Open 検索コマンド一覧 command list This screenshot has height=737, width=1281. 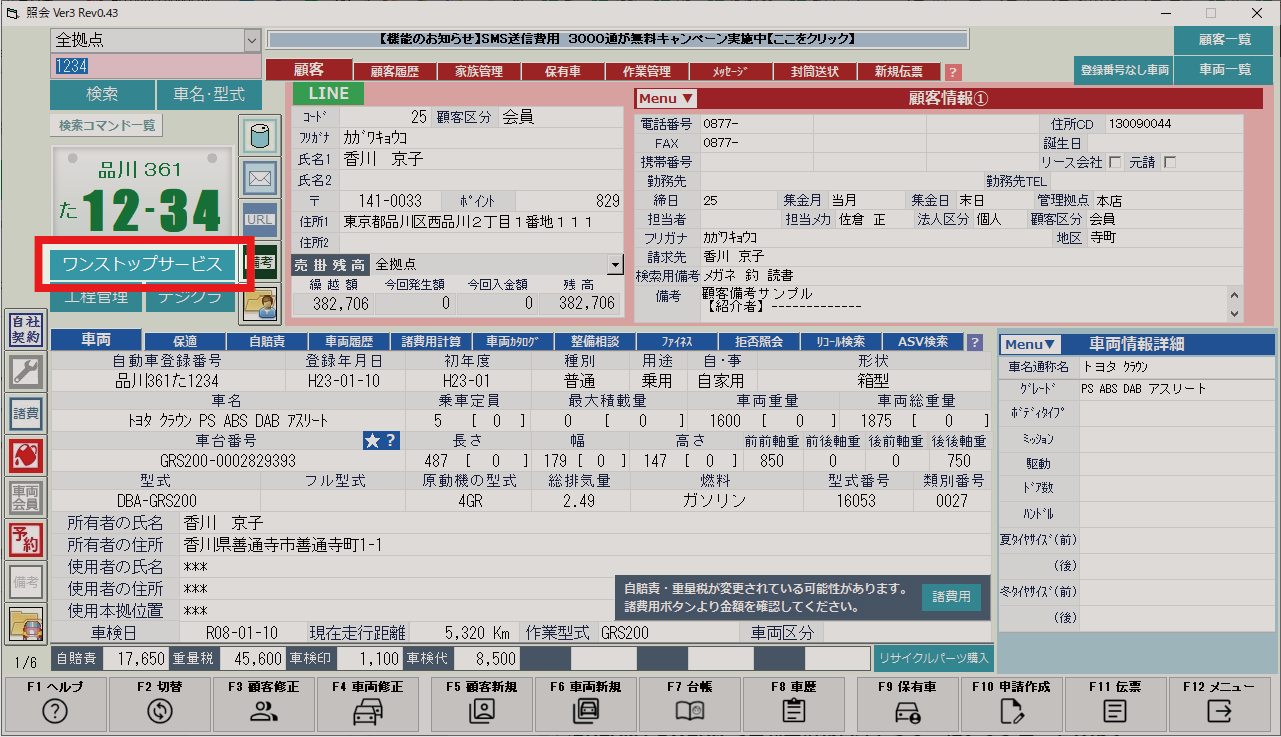point(107,126)
